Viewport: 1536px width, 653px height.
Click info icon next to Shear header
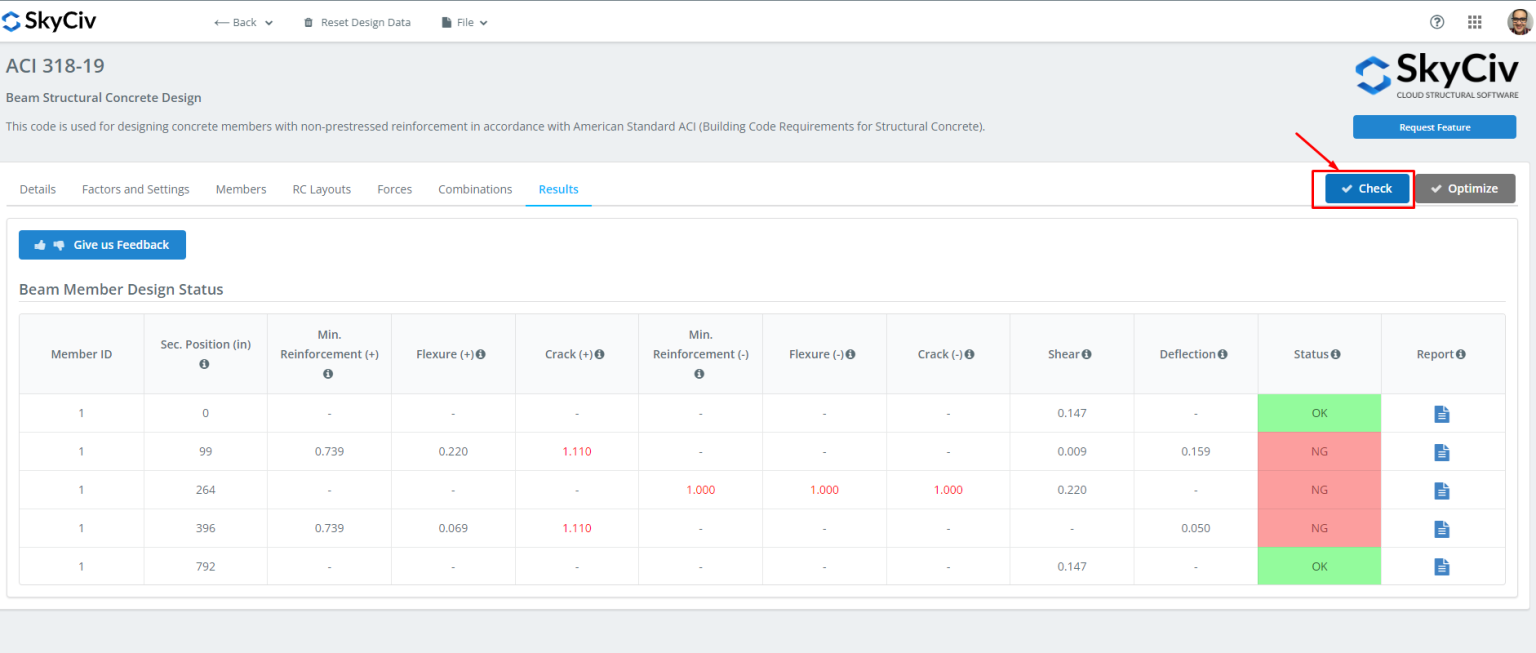click(1087, 354)
